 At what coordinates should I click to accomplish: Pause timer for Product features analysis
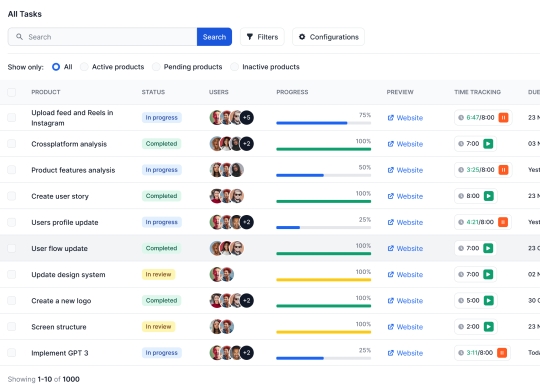click(x=503, y=170)
